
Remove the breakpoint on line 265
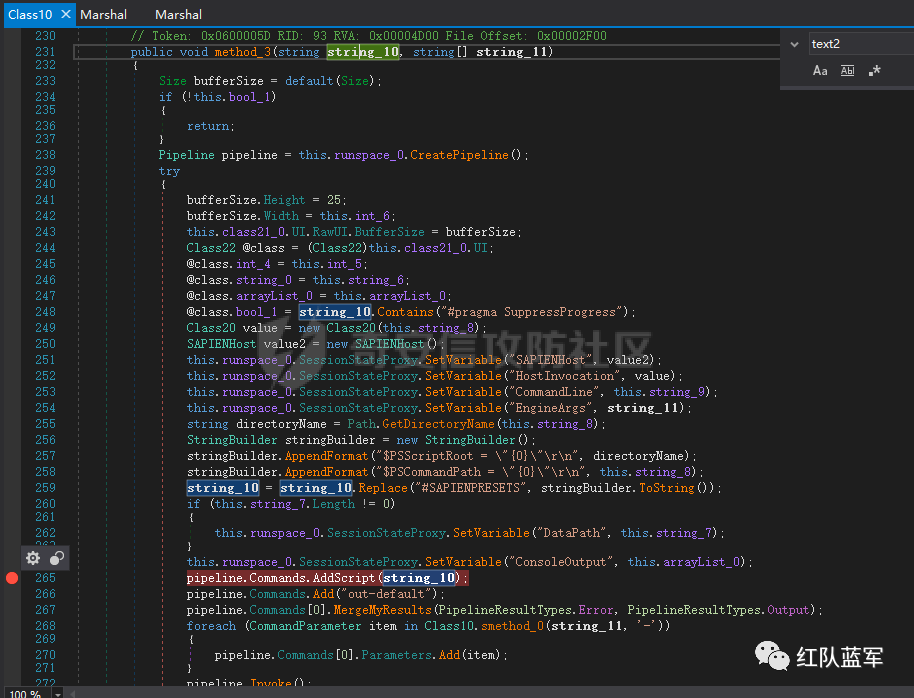pos(12,578)
